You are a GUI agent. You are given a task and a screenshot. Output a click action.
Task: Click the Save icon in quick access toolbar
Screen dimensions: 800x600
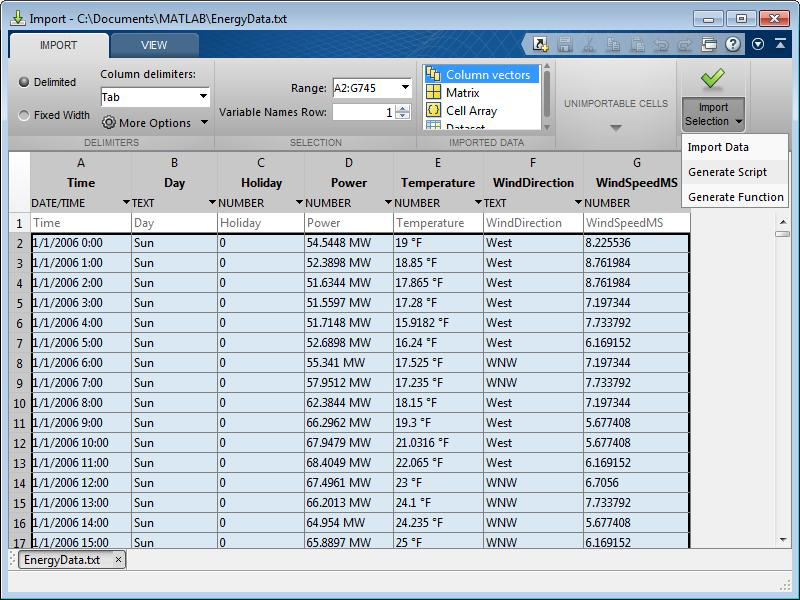(x=565, y=44)
